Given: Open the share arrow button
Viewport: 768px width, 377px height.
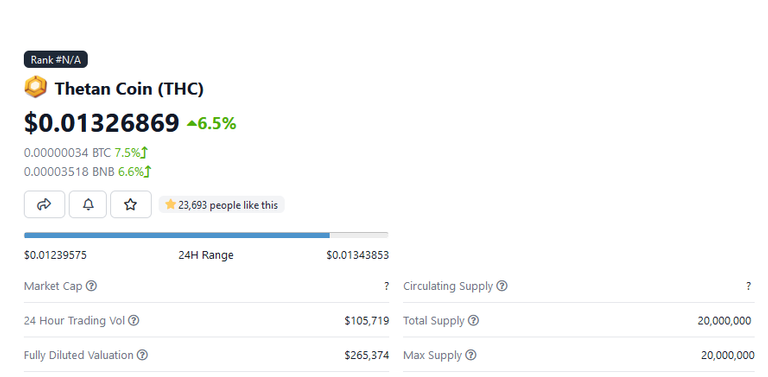Looking at the screenshot, I should click(44, 204).
